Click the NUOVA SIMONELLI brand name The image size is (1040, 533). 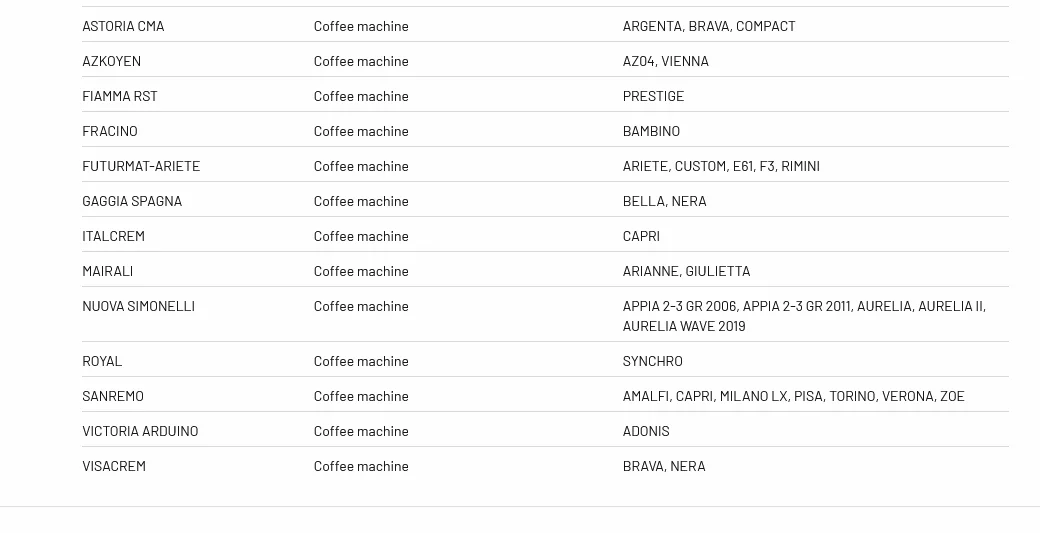pyautogui.click(x=138, y=306)
